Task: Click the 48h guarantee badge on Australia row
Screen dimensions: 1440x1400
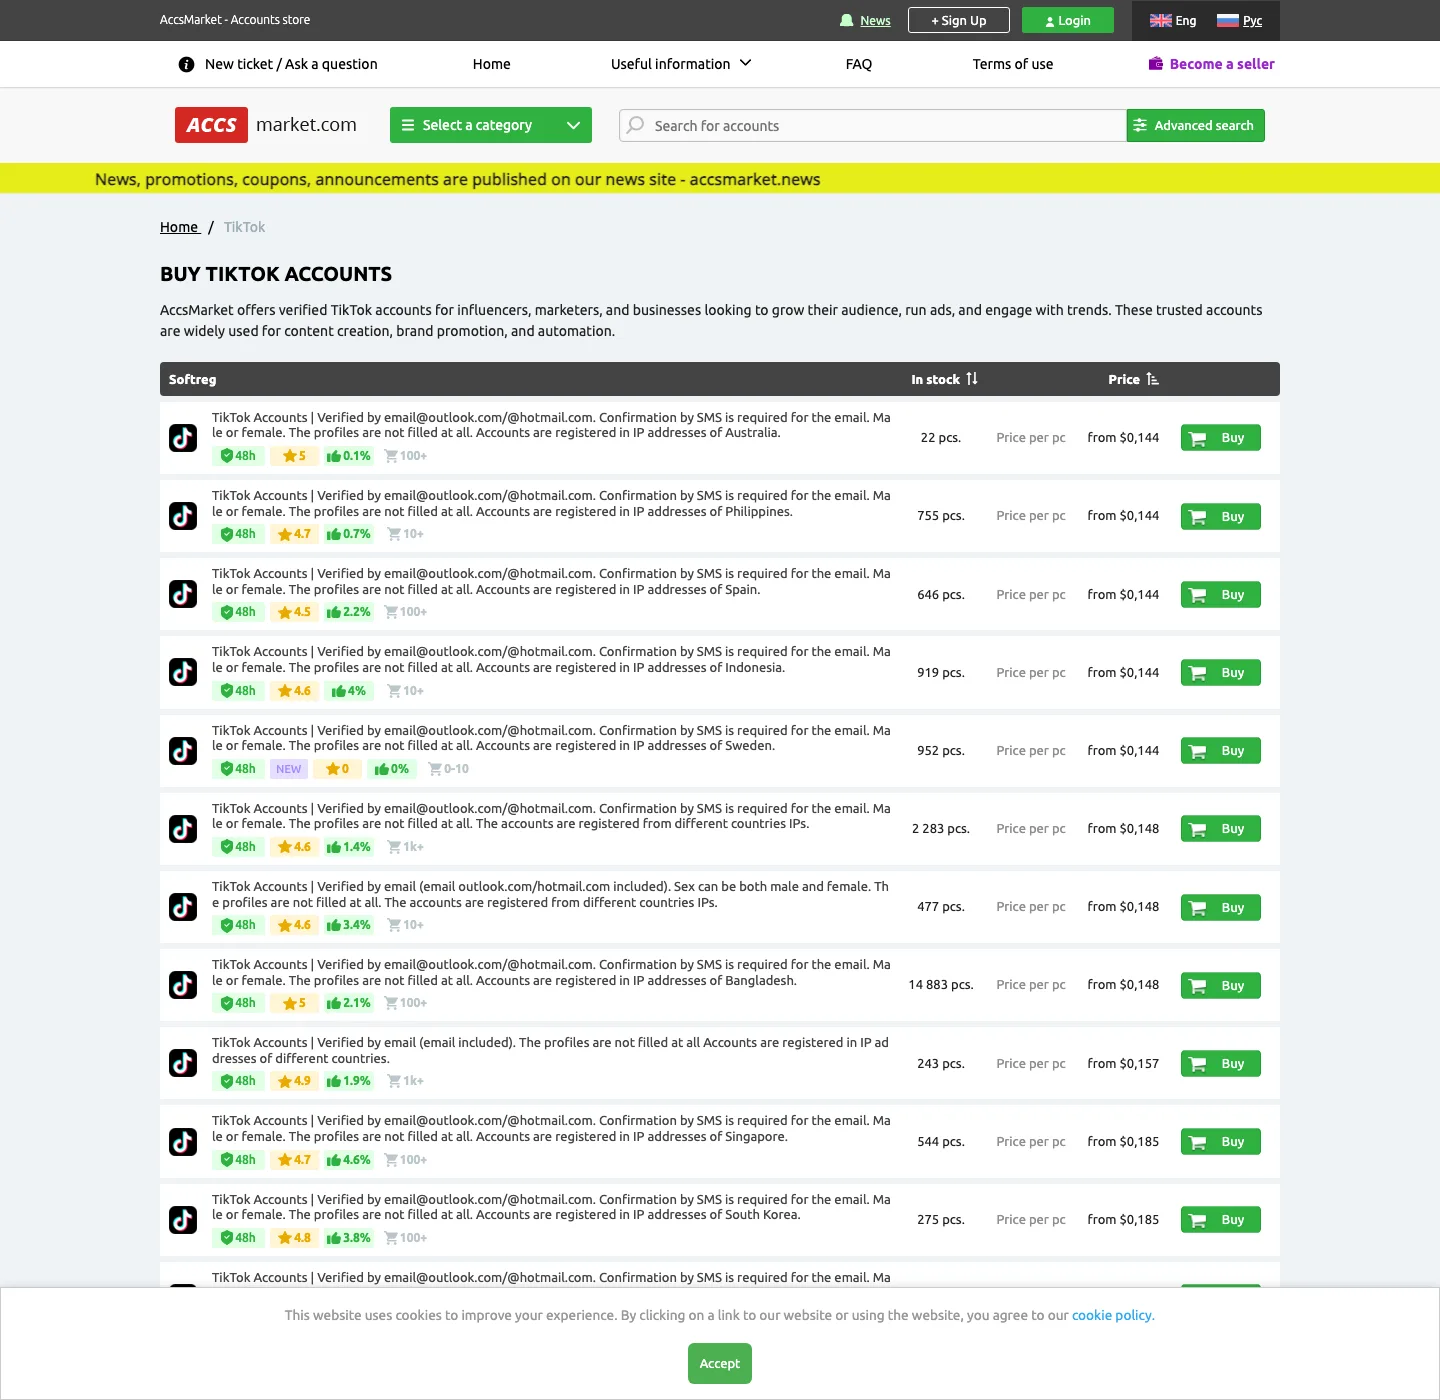Action: tap(238, 456)
